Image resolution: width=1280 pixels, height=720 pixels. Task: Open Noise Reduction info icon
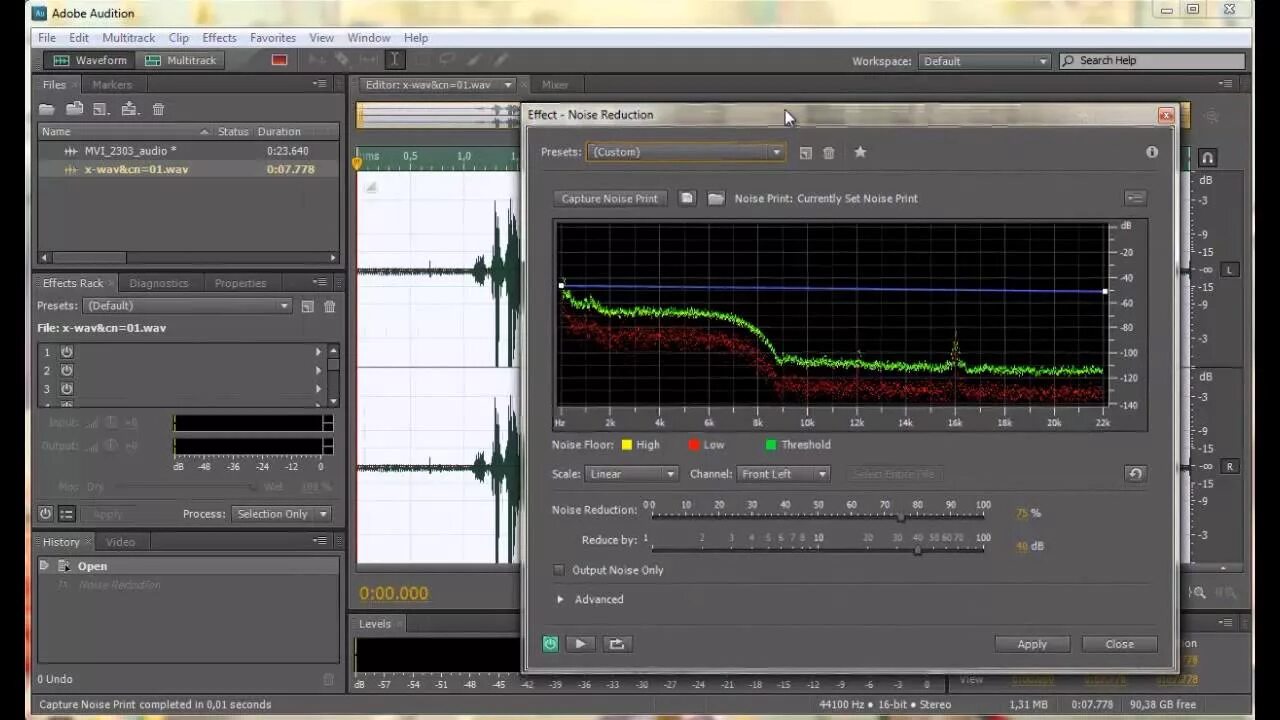click(x=1152, y=152)
